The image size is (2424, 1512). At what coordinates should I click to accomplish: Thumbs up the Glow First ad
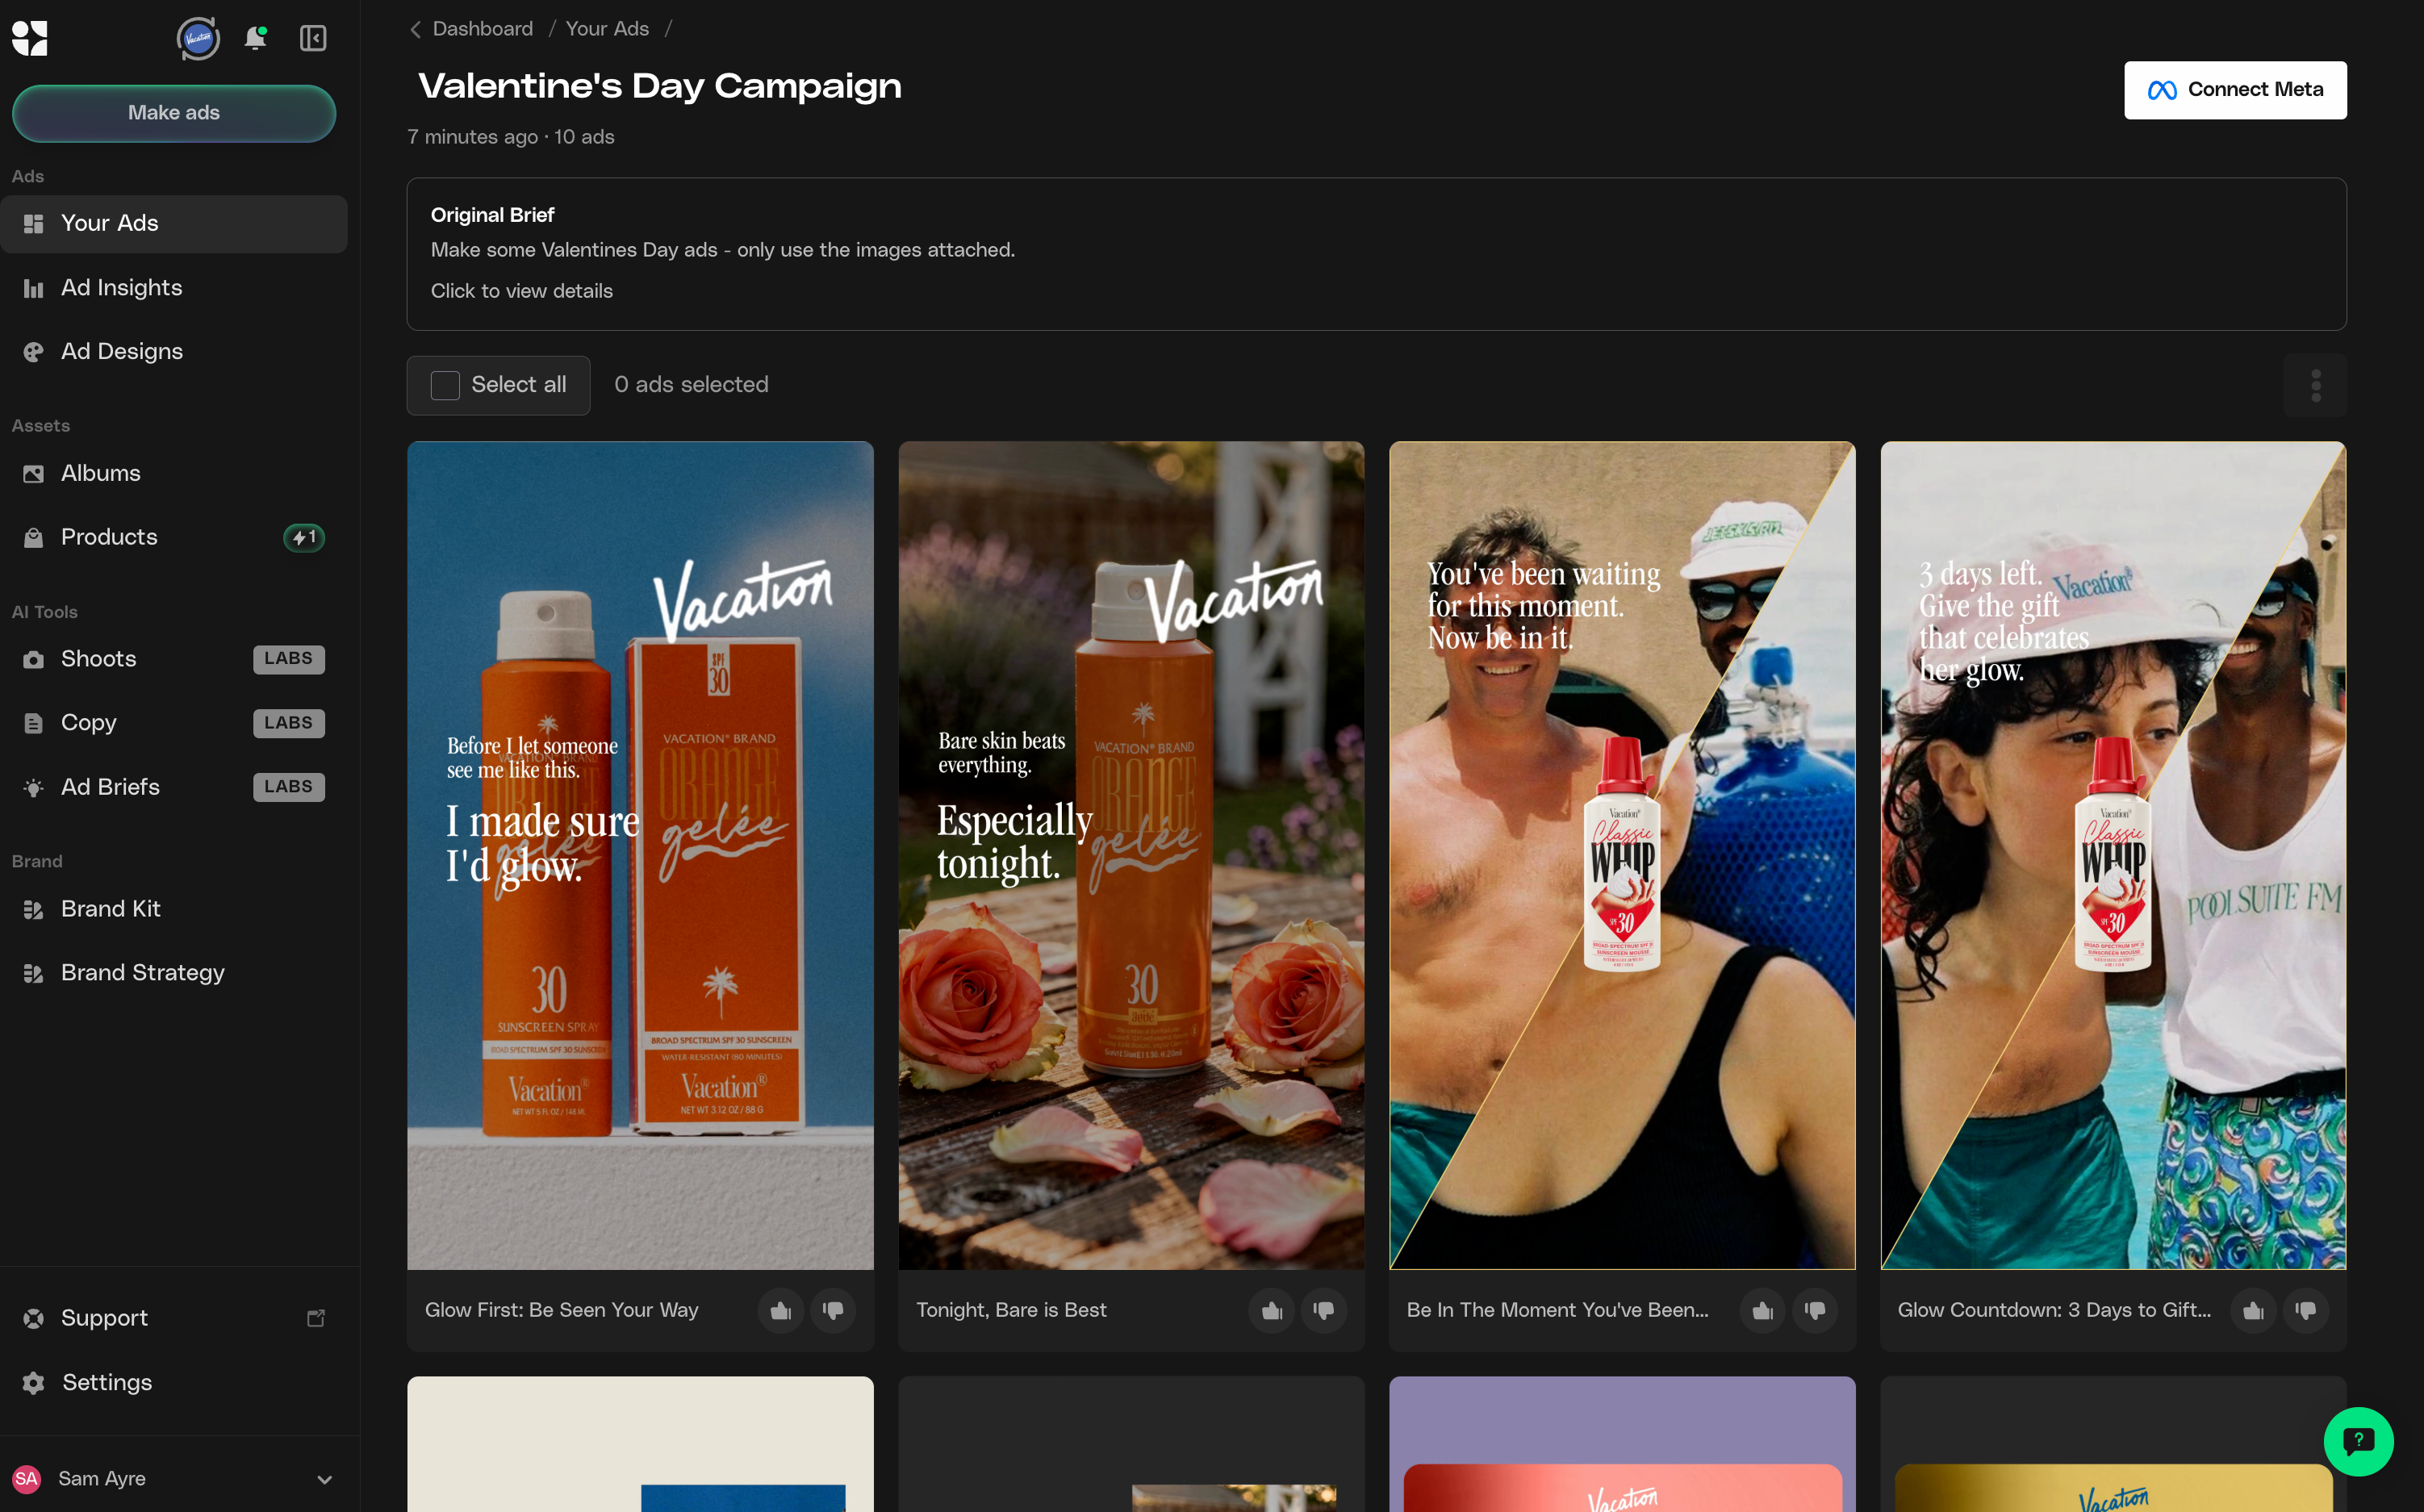coord(781,1310)
